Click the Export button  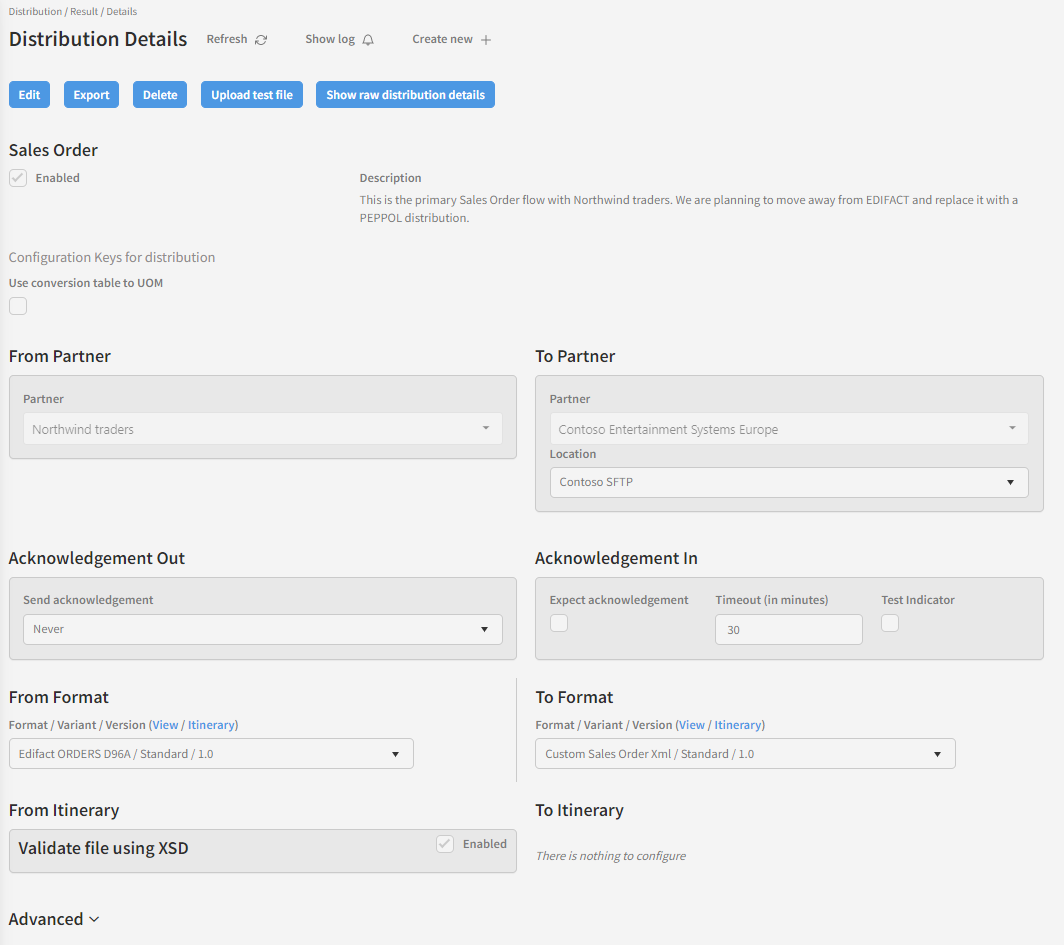(x=91, y=95)
